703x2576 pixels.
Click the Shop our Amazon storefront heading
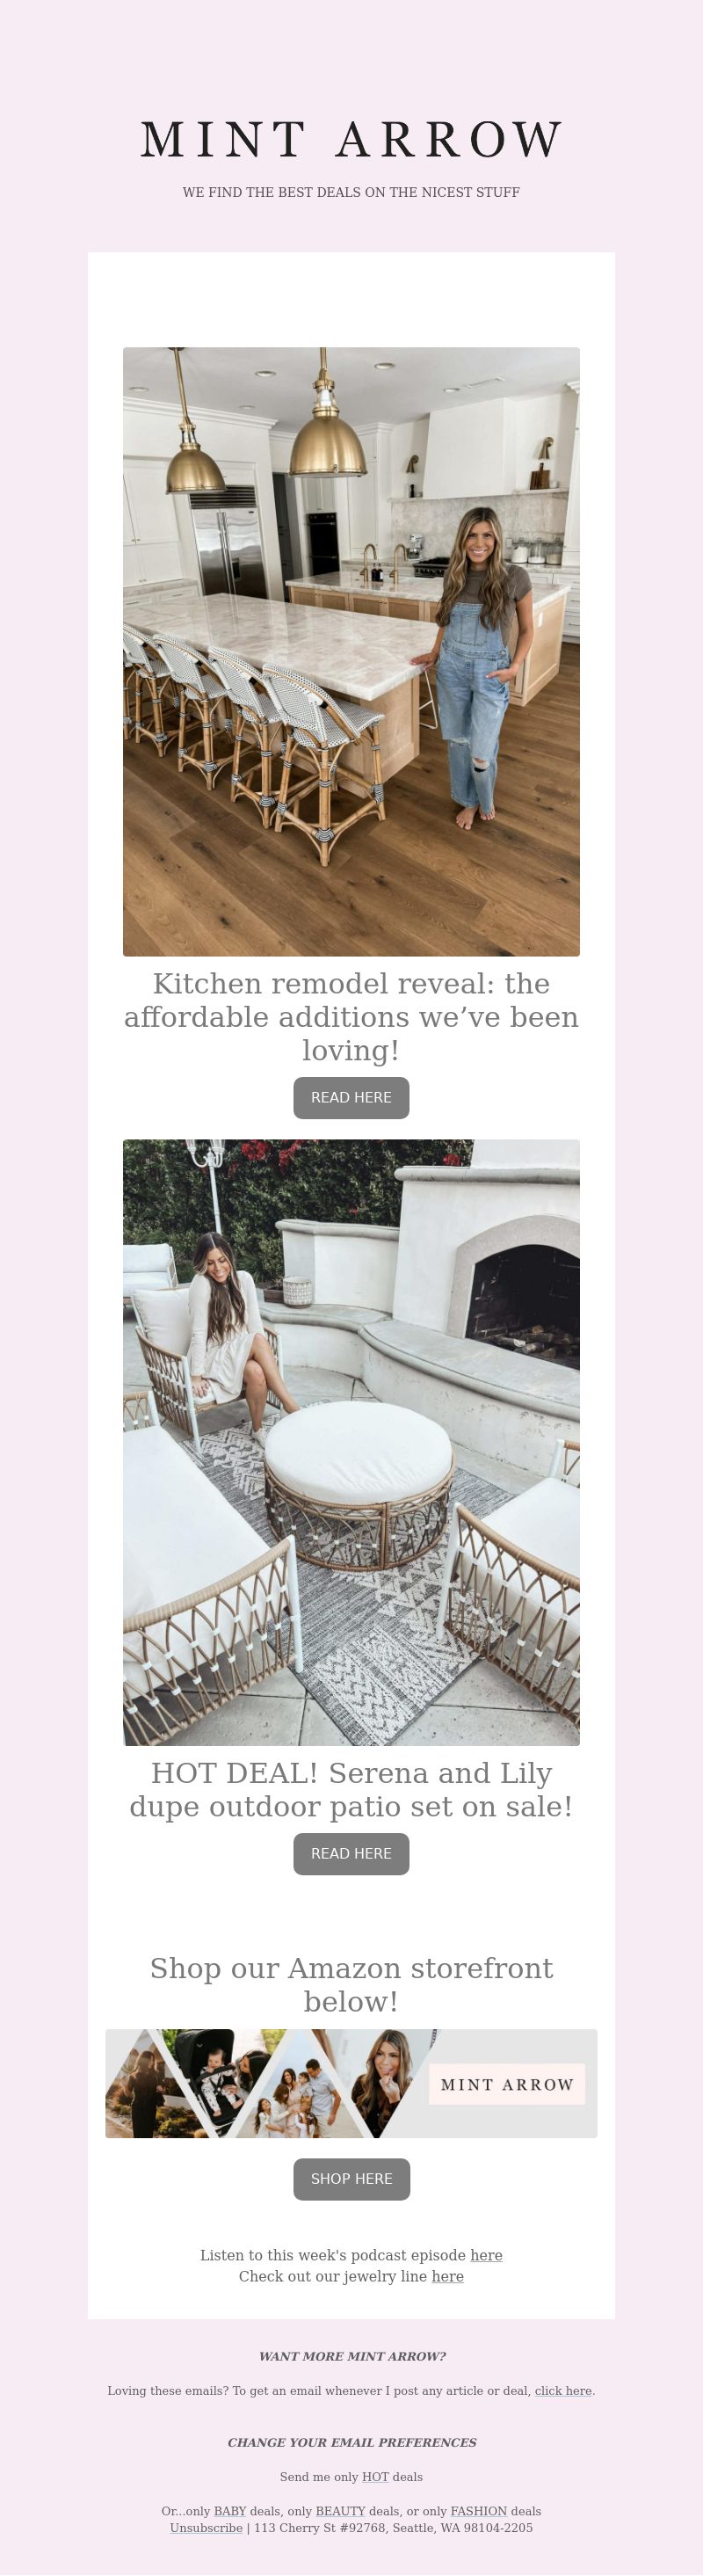coord(351,1985)
